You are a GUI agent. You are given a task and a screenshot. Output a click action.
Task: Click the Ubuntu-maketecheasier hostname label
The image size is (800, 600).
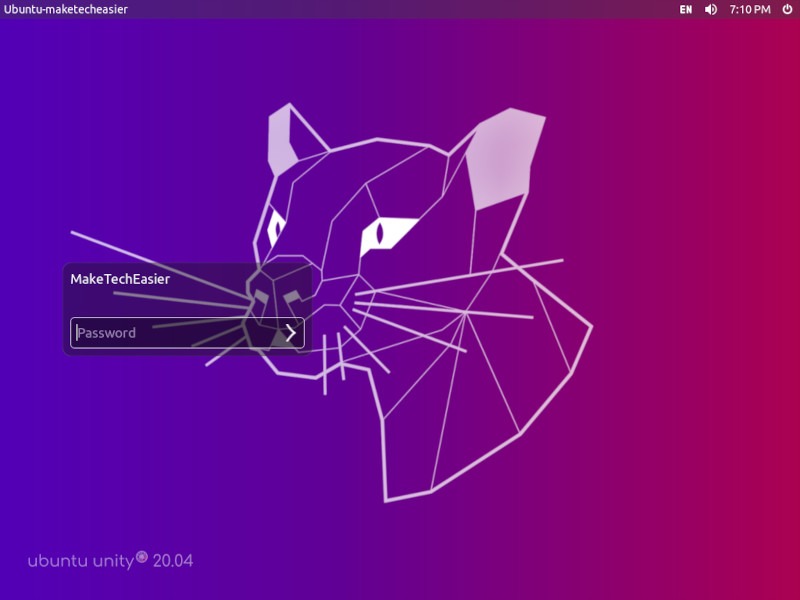[64, 8]
